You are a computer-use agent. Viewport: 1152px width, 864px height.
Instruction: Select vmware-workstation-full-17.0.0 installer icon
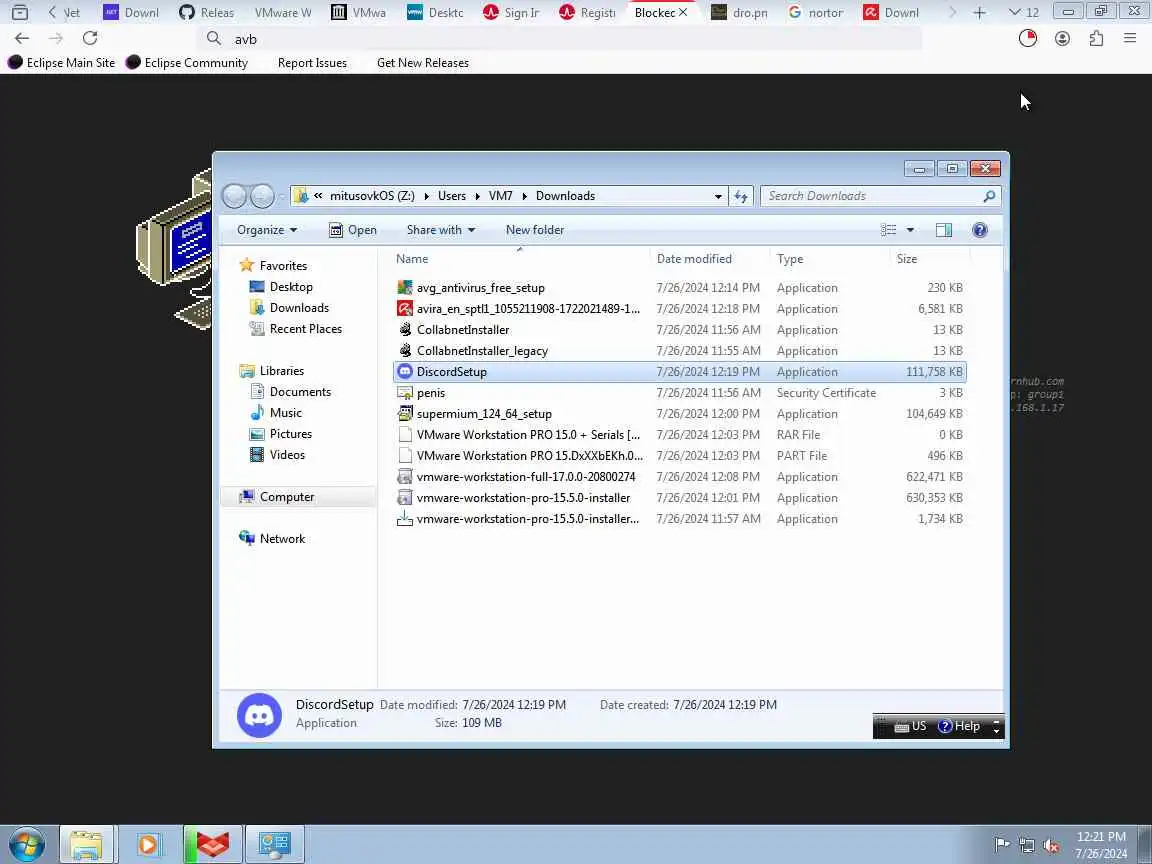pyautogui.click(x=404, y=477)
